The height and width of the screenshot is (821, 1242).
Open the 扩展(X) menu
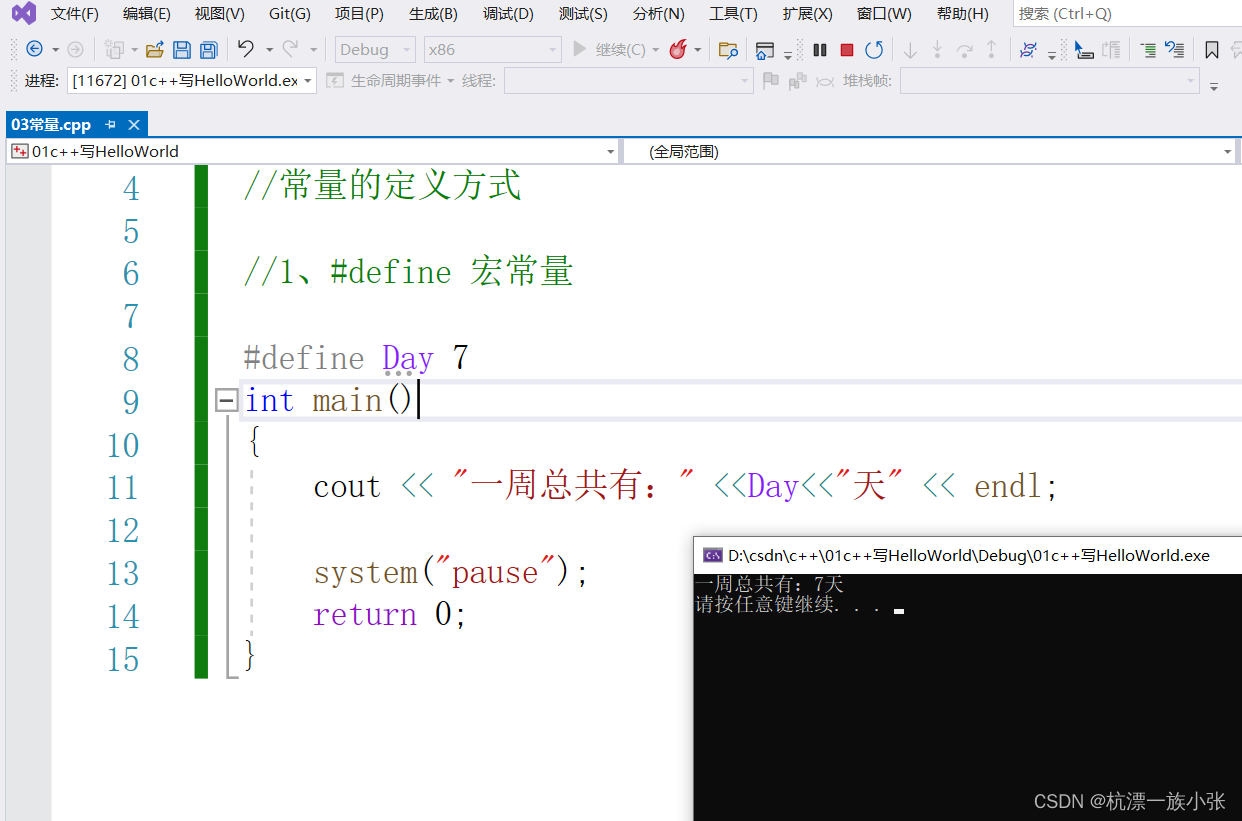(807, 14)
